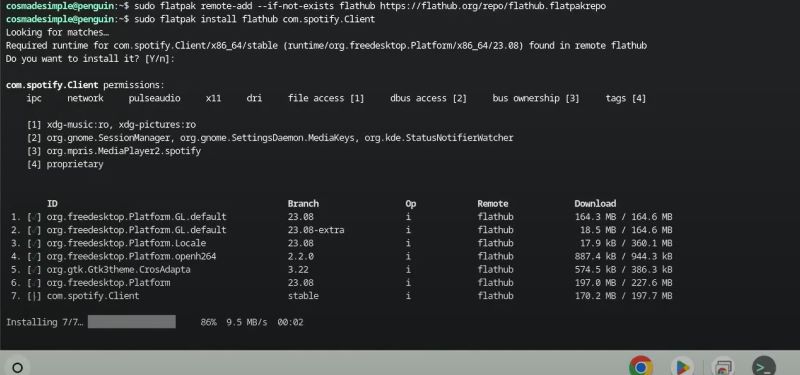Click the '3.22' branch value
The height and width of the screenshot is (375, 800).
point(298,269)
